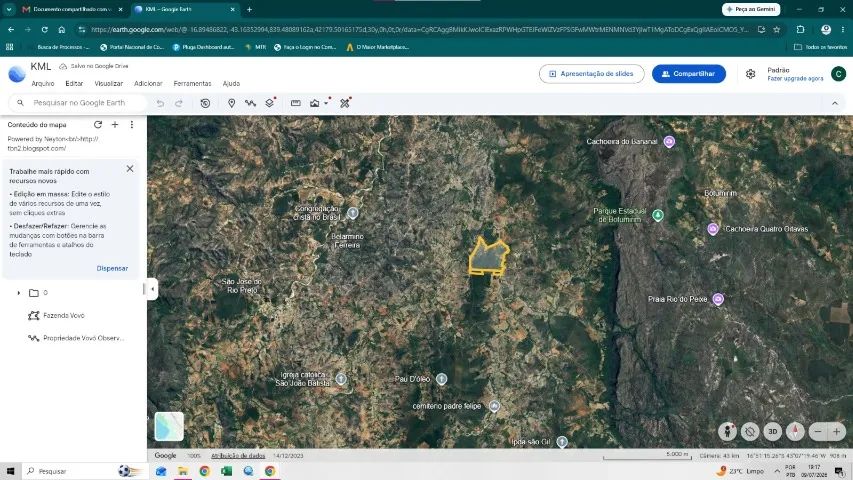The width and height of the screenshot is (853, 480).
Task: Click the compass to reset north
Action: [x=795, y=432]
